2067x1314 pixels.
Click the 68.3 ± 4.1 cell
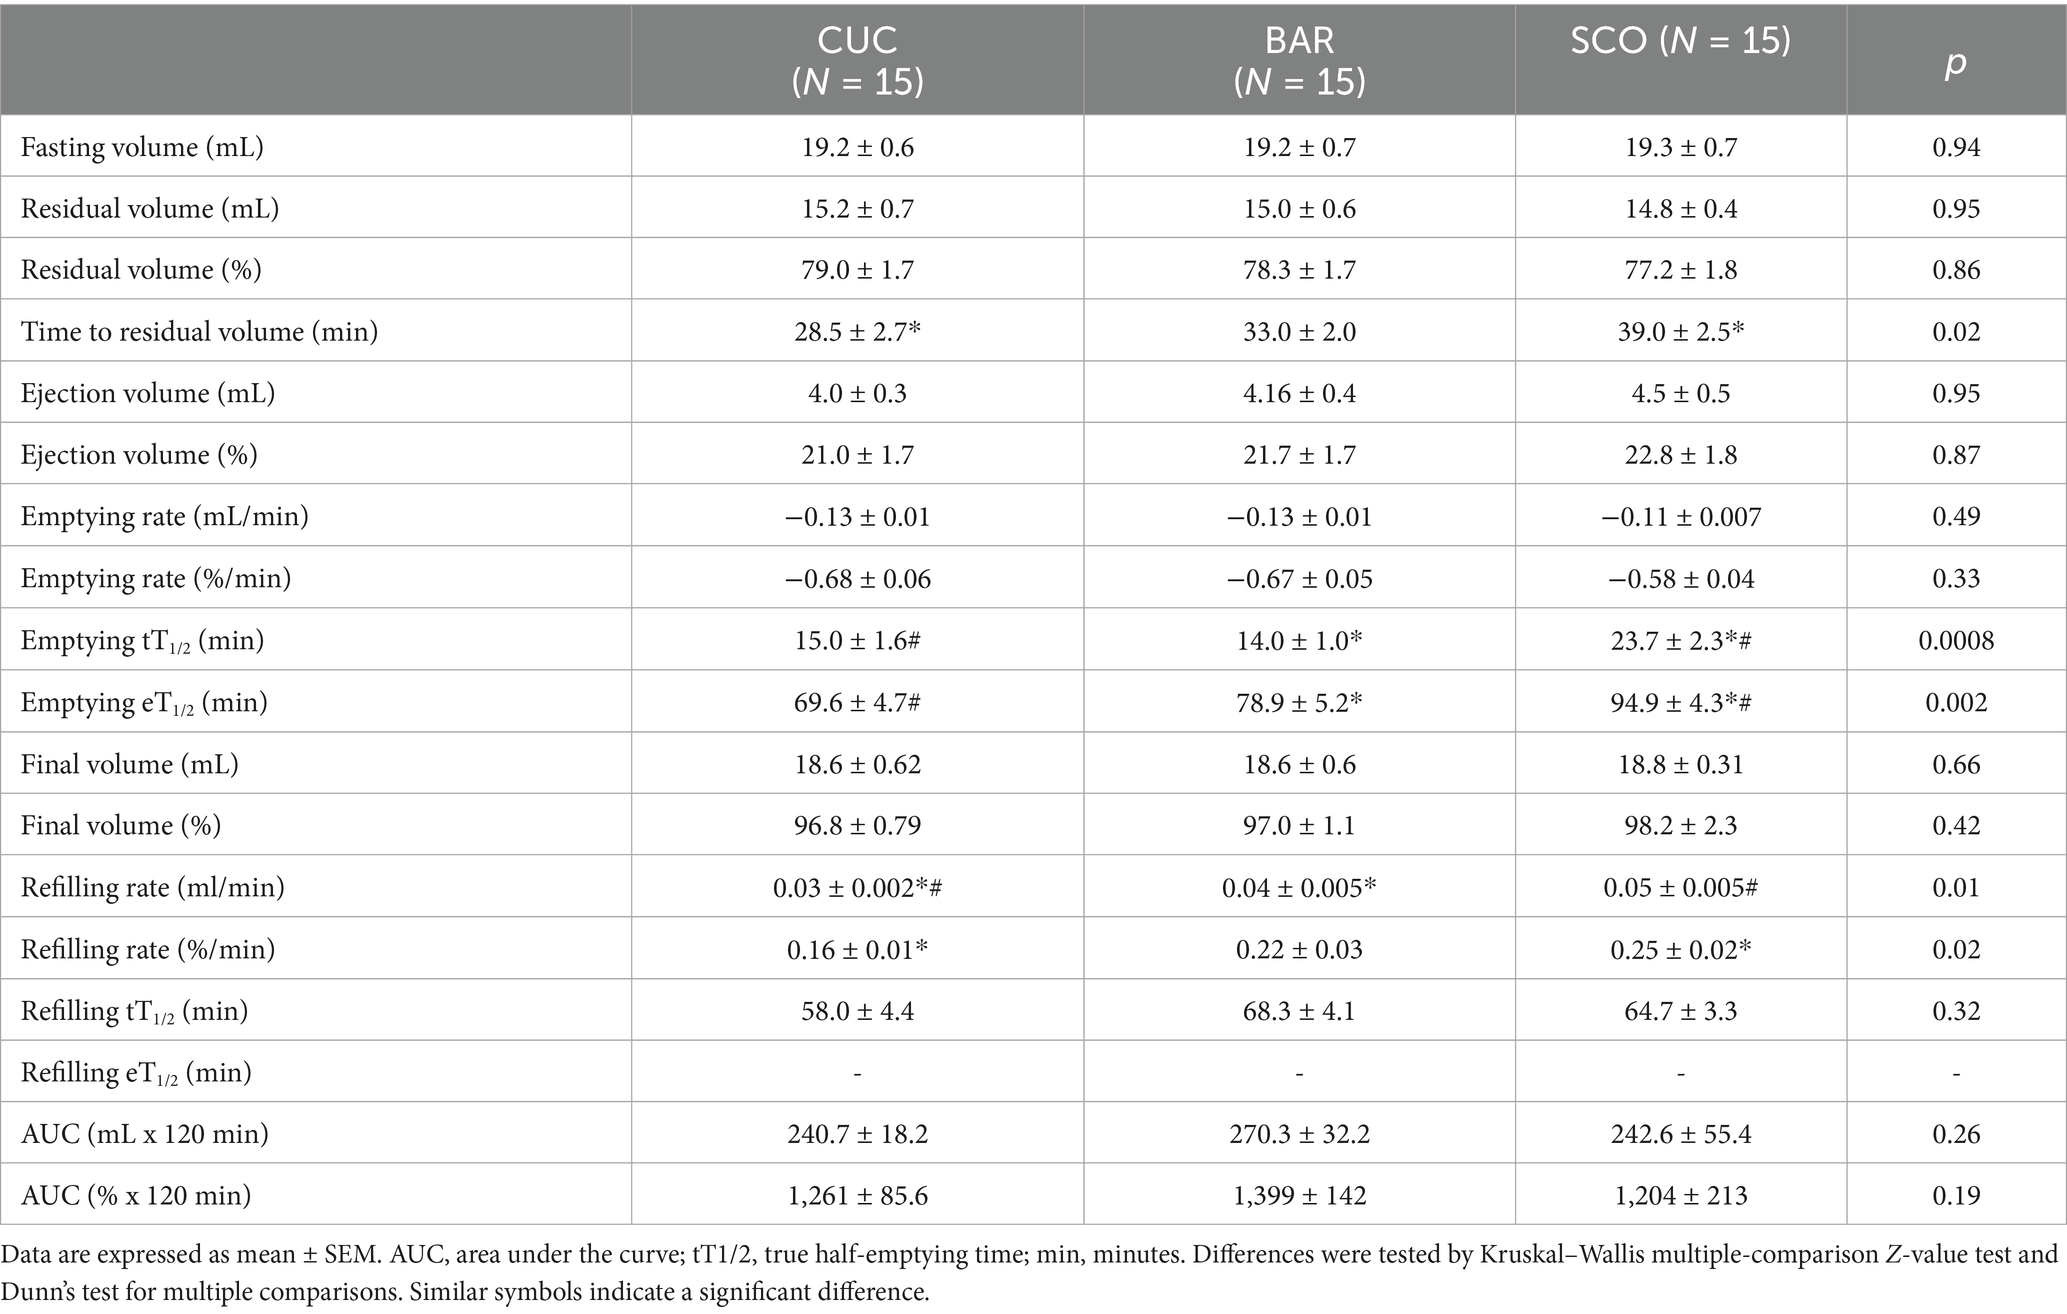(x=1299, y=1012)
